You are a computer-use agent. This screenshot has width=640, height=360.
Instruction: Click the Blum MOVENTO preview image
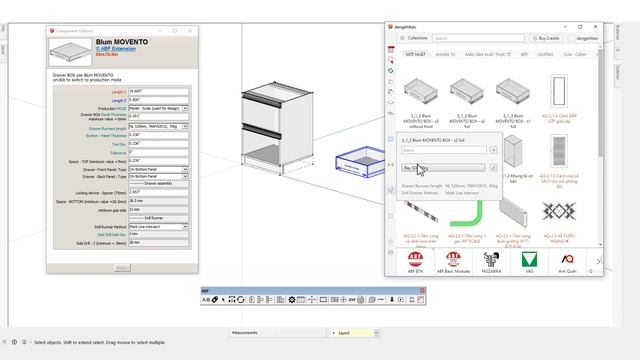click(70, 52)
